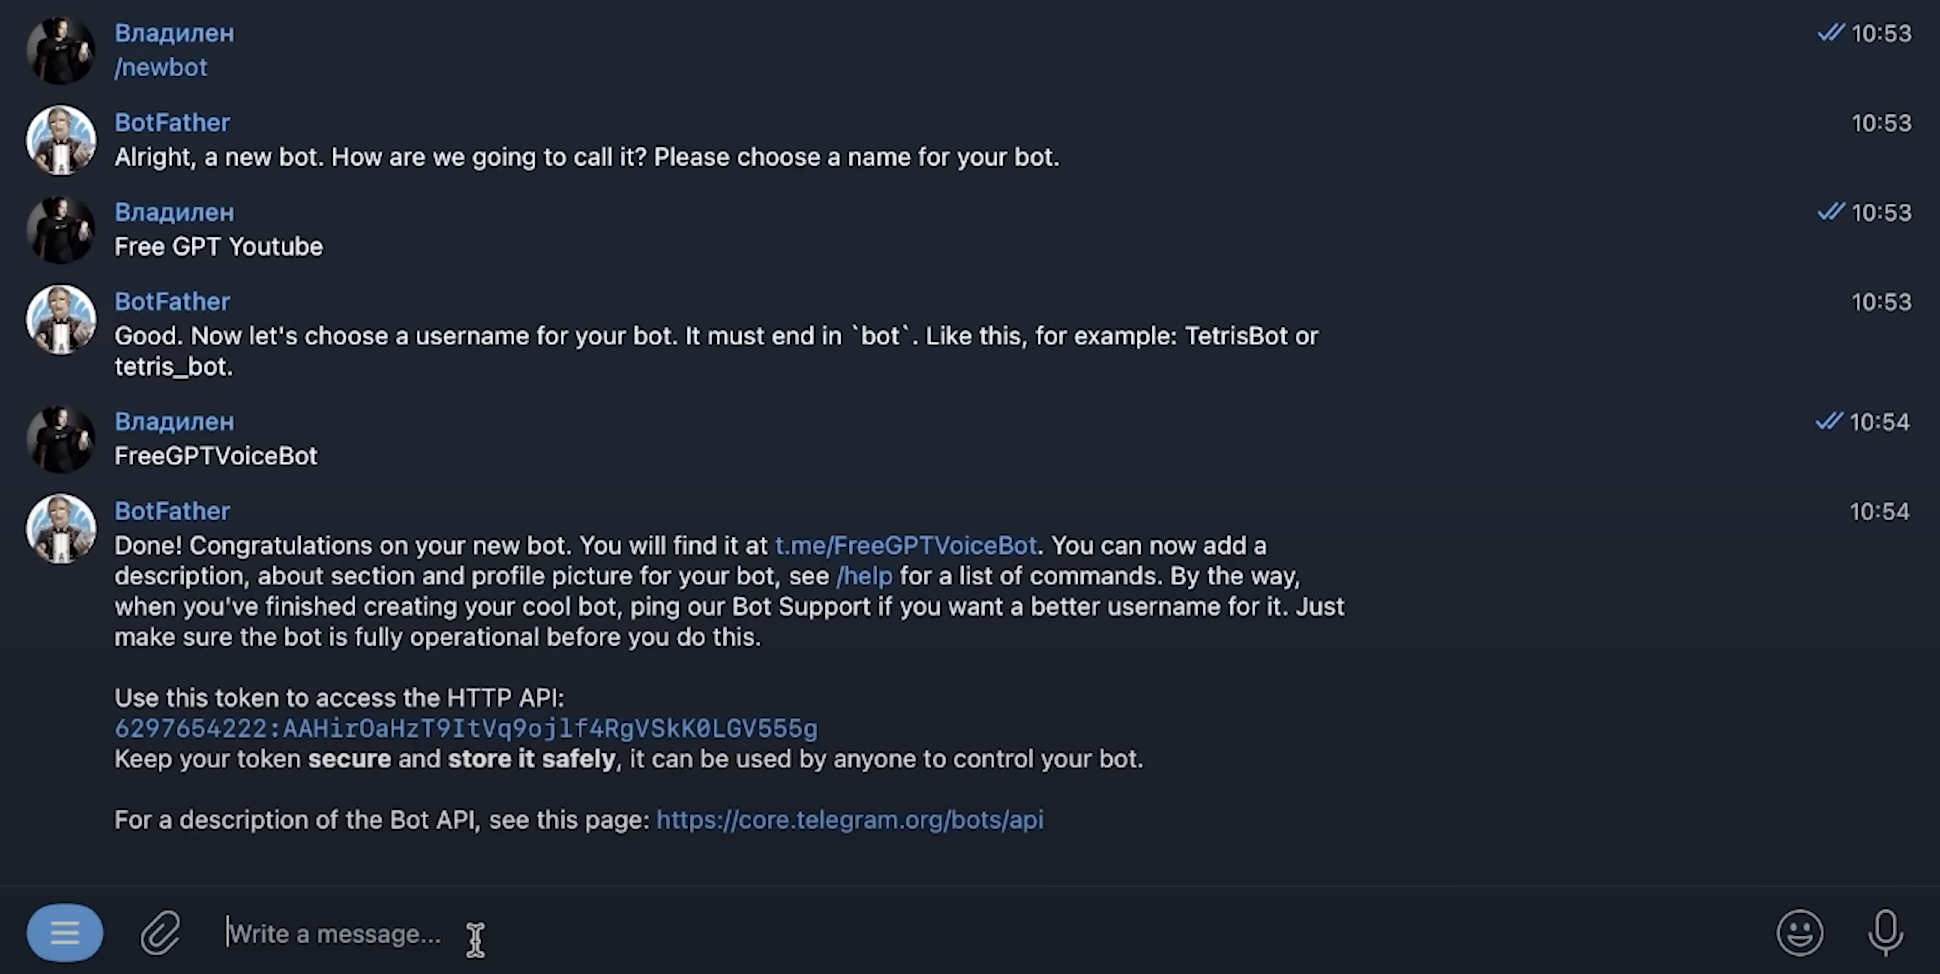Open the t.me/FreeGPTVoiceBot link
The height and width of the screenshot is (974, 1940).
click(x=905, y=546)
